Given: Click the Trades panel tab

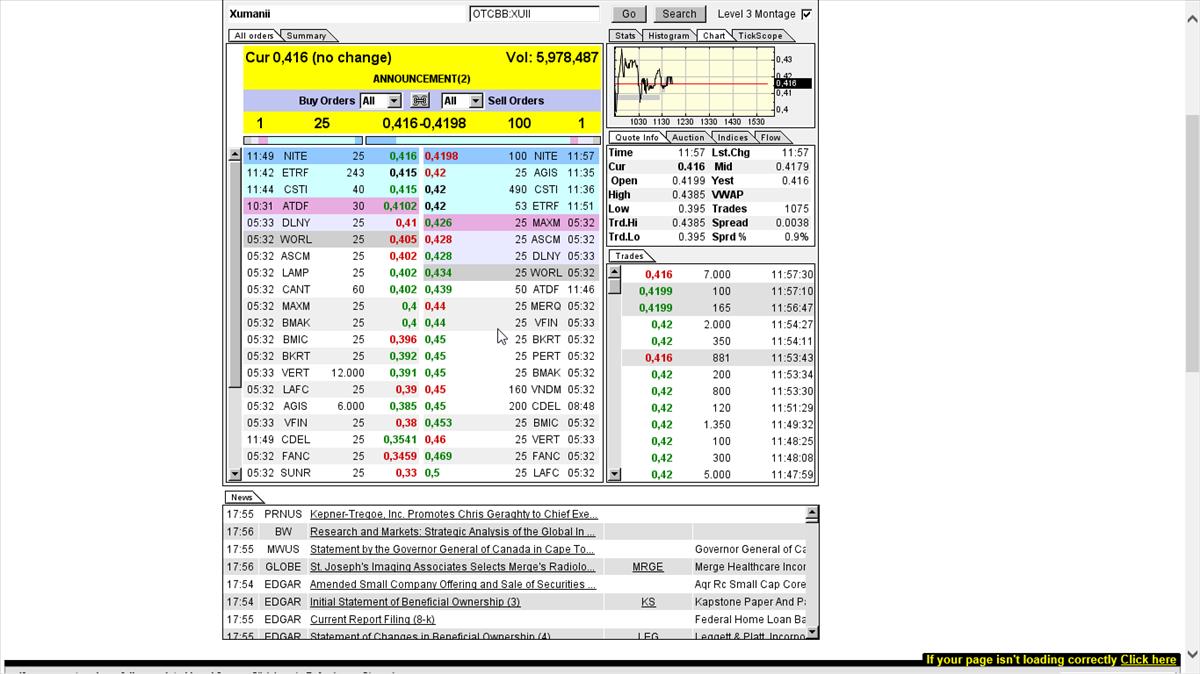Looking at the screenshot, I should (630, 255).
